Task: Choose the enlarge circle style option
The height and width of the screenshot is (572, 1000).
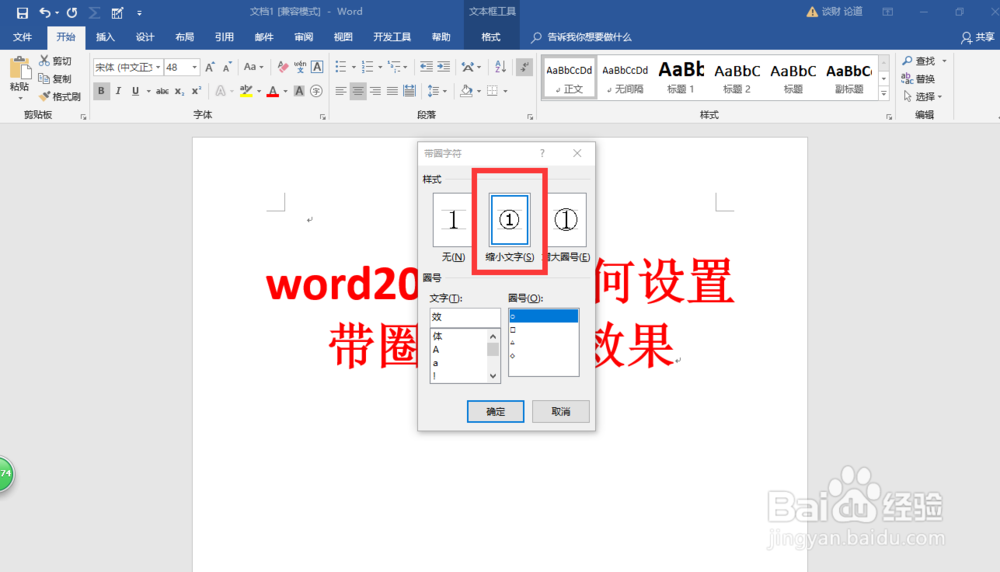Action: point(566,228)
